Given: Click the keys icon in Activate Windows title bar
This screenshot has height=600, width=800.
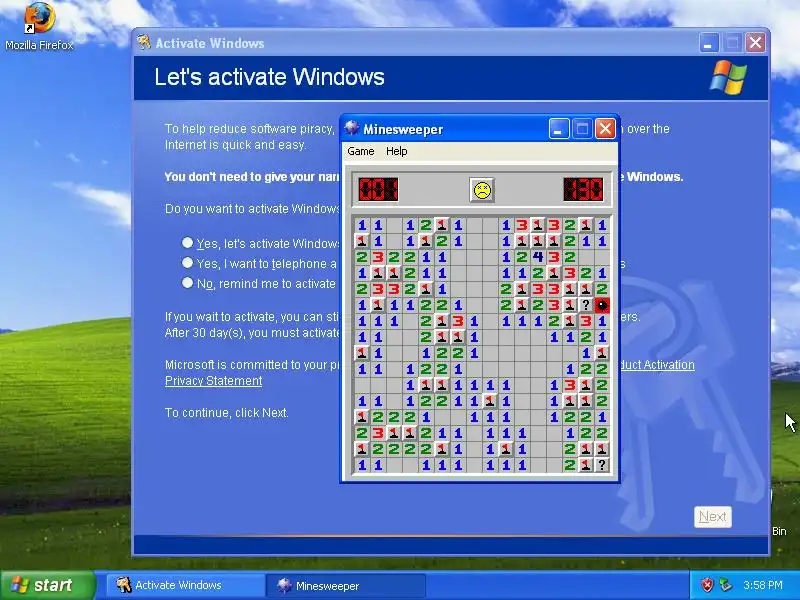Looking at the screenshot, I should 144,42.
